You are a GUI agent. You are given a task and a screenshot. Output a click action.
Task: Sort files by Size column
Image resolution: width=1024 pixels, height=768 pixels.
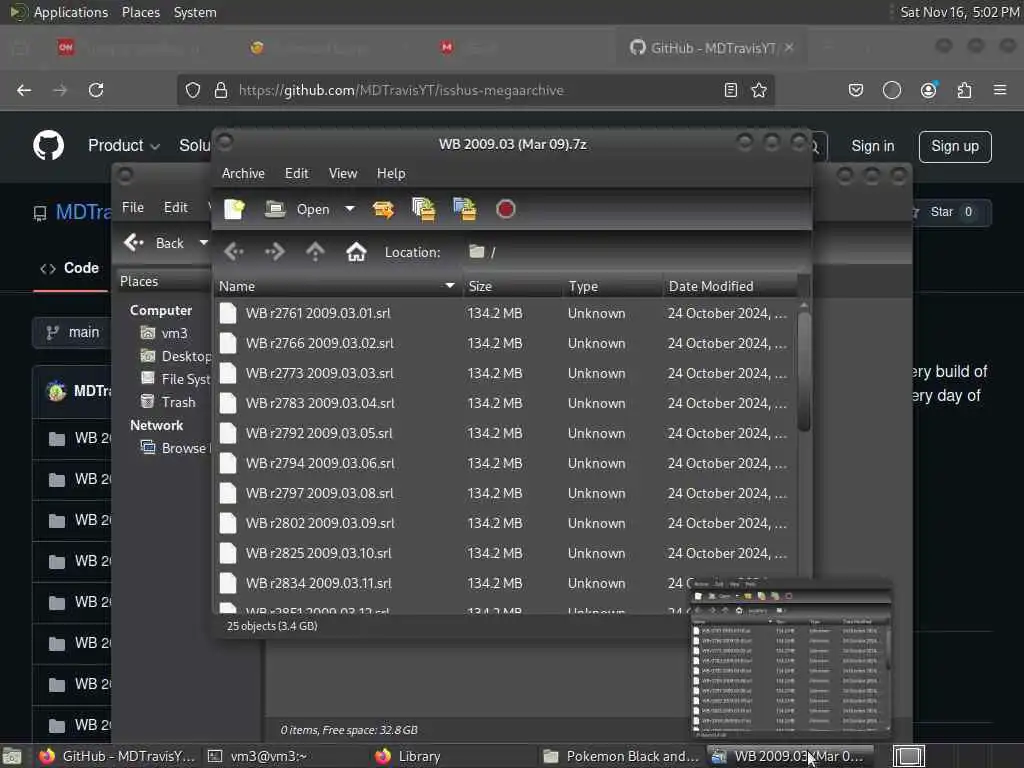point(513,286)
